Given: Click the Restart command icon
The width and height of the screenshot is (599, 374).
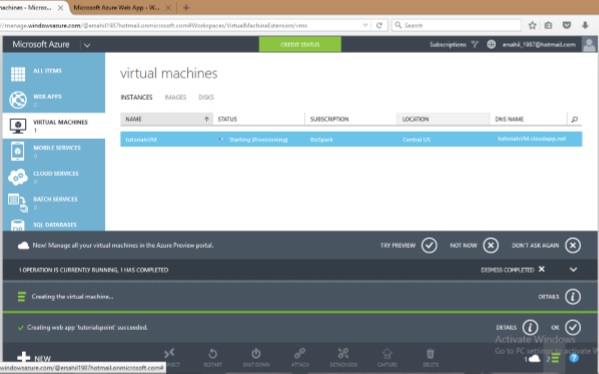Looking at the screenshot, I should [213, 353].
